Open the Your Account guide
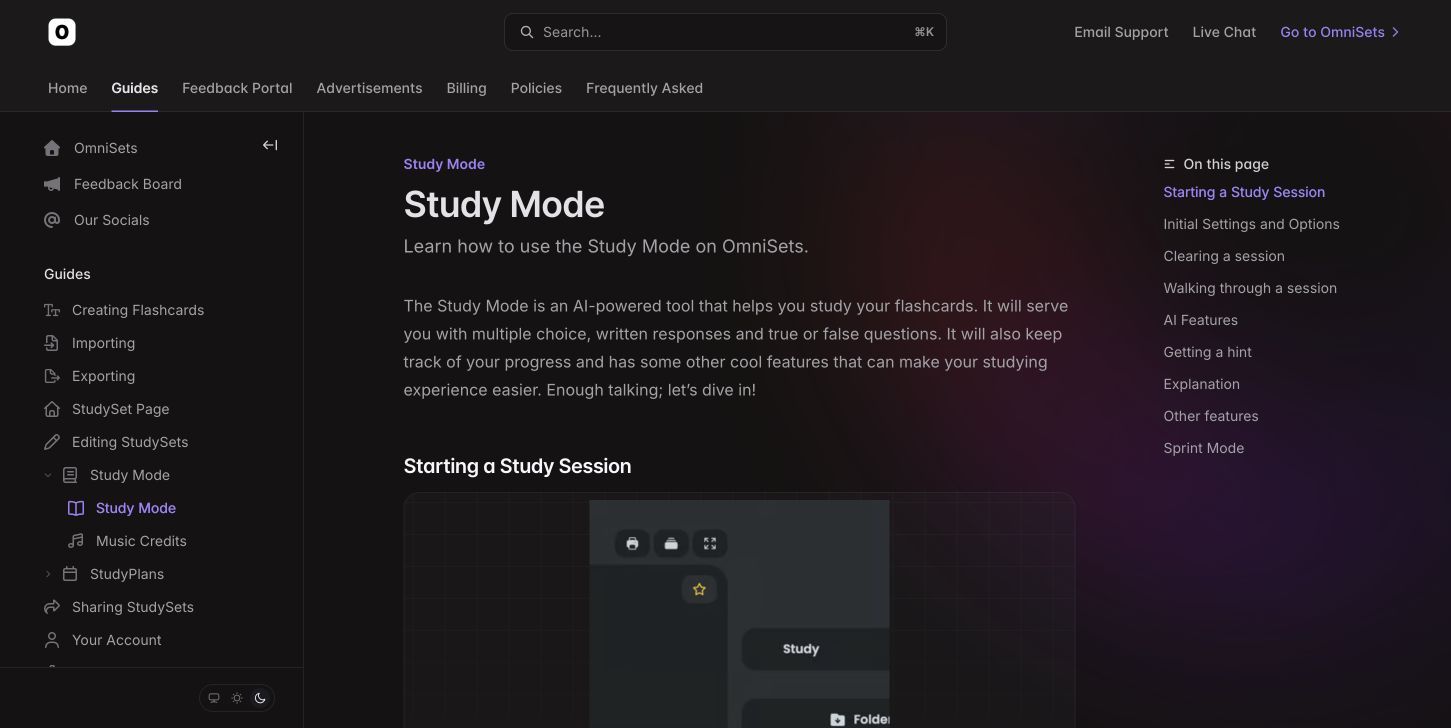 coord(117,640)
